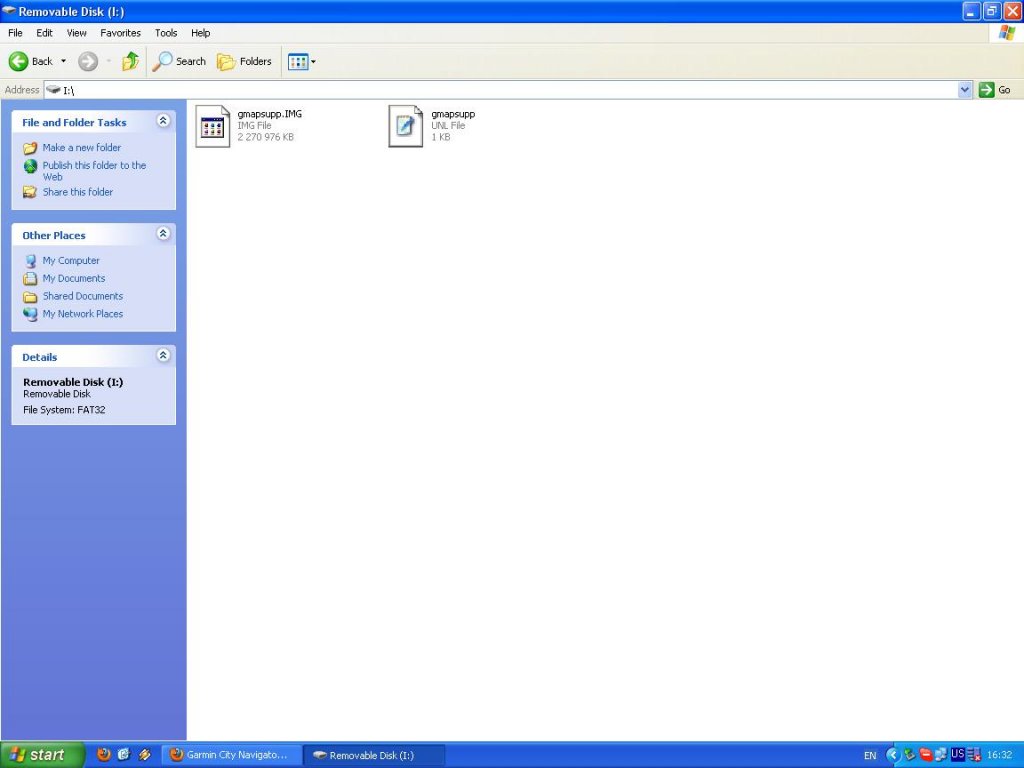Open Shared Documents link

pos(83,296)
